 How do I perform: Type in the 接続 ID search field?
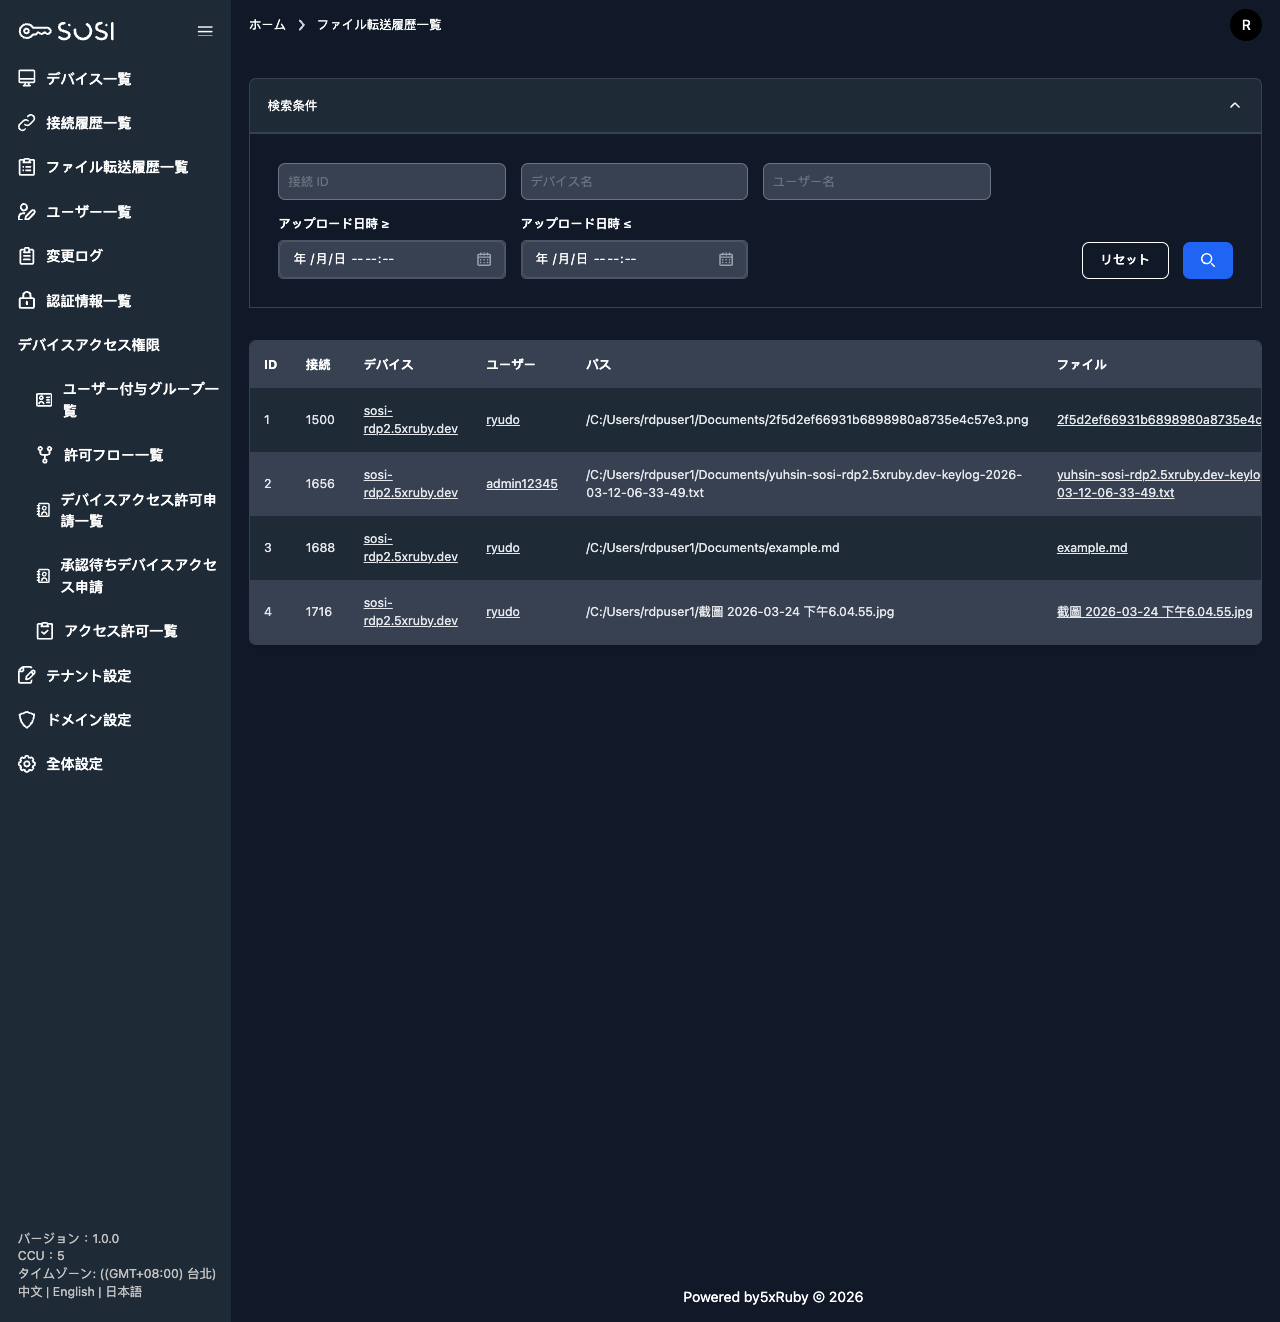tap(391, 182)
